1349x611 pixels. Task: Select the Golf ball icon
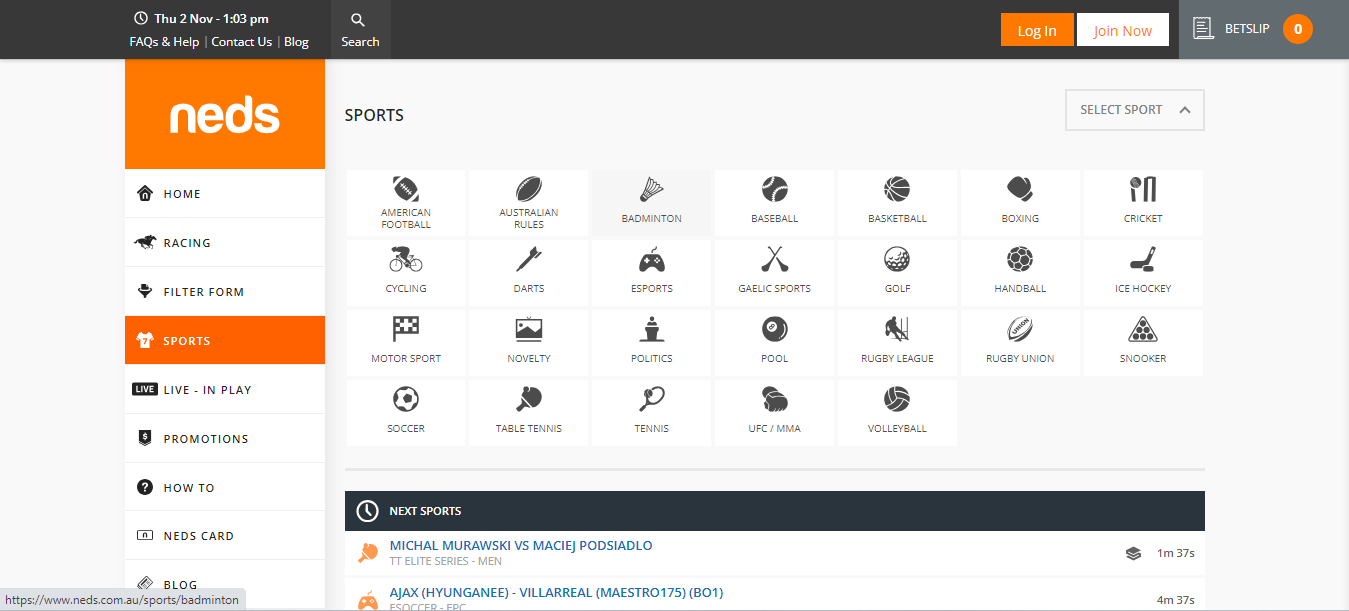(897, 261)
